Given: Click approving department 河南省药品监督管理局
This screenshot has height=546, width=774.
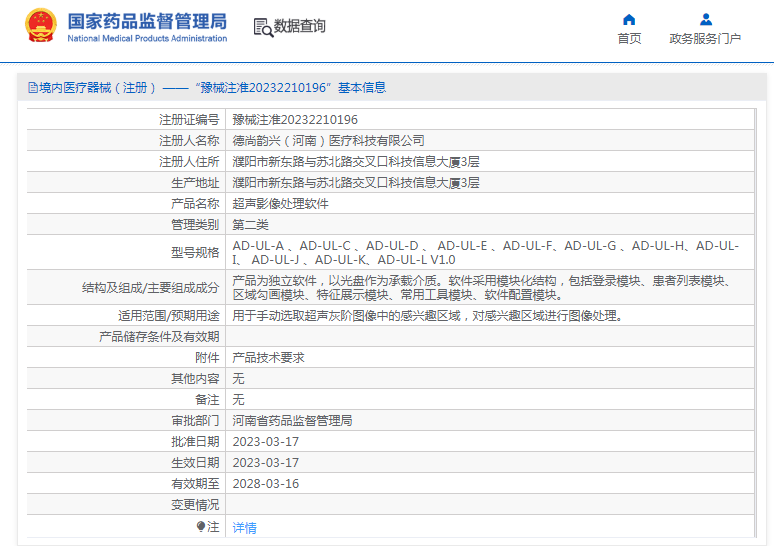Looking at the screenshot, I should tap(292, 421).
